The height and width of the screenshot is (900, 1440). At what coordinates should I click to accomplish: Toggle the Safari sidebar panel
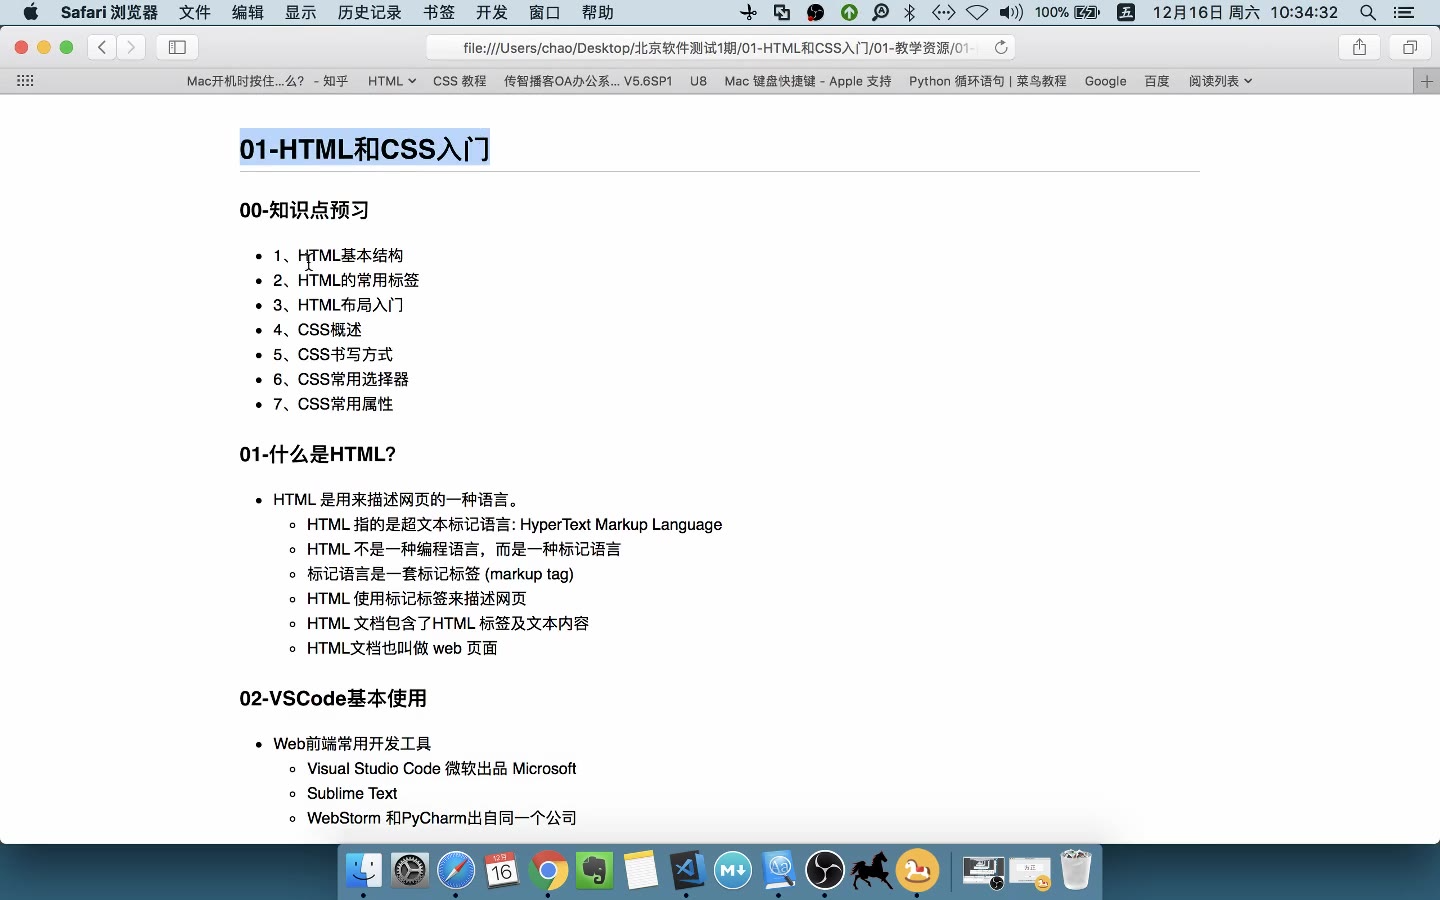[177, 47]
